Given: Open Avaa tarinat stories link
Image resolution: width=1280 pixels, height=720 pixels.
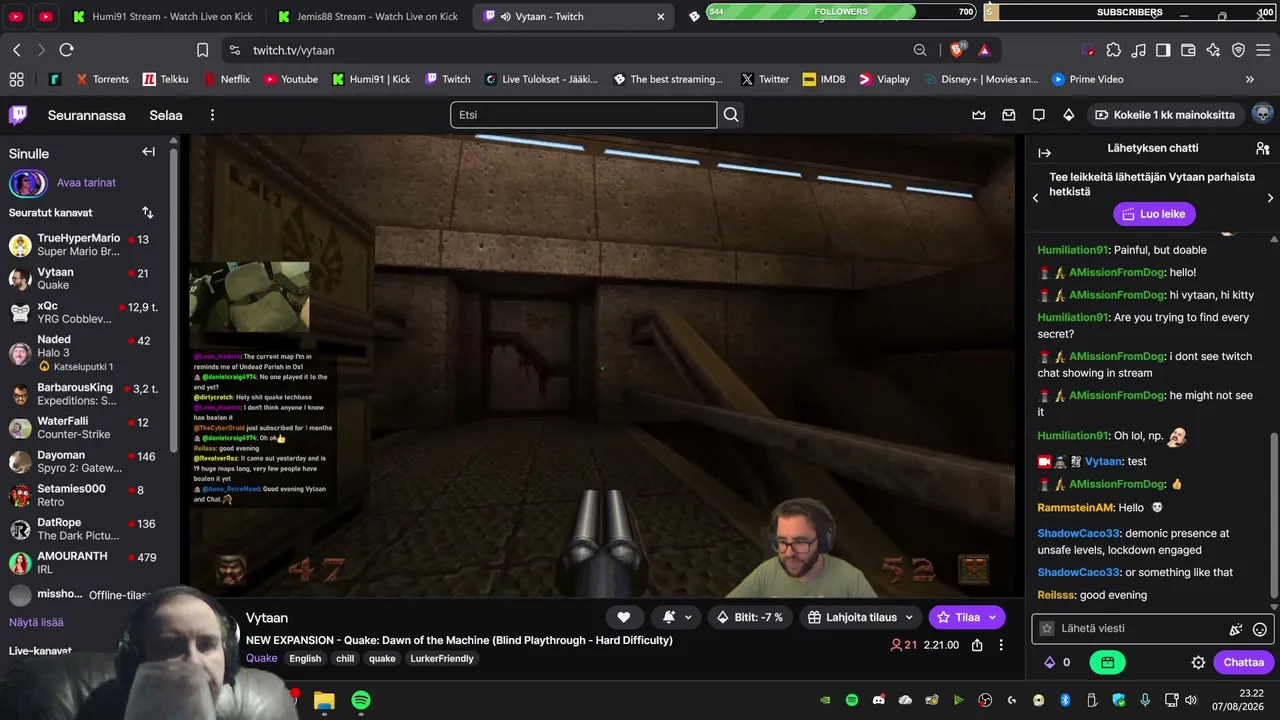Looking at the screenshot, I should (x=86, y=183).
